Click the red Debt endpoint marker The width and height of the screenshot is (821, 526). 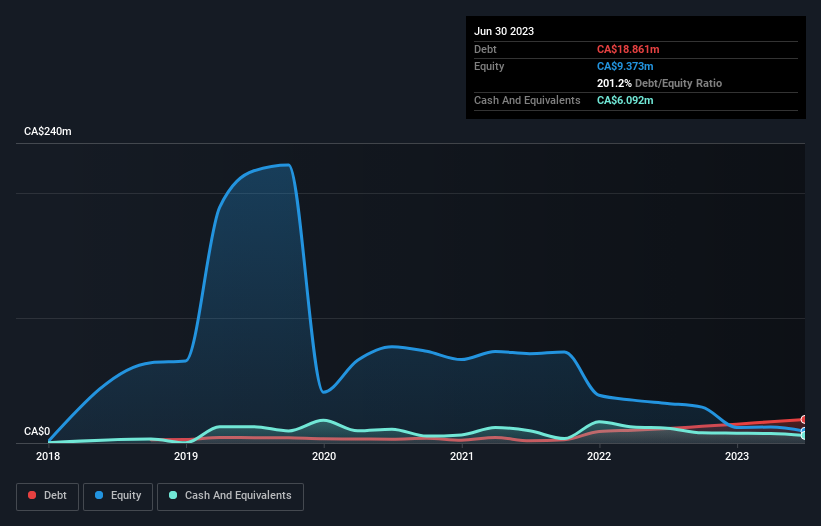tap(804, 420)
